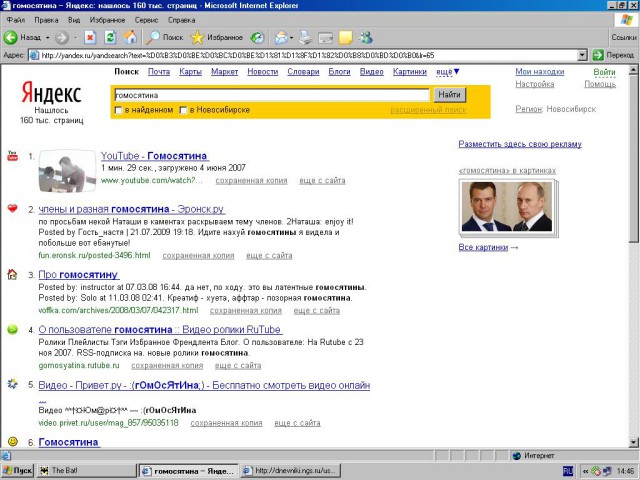Click the Mail envelope toolbar icon
Image resolution: width=640 pixels, height=480 pixels.
281,38
